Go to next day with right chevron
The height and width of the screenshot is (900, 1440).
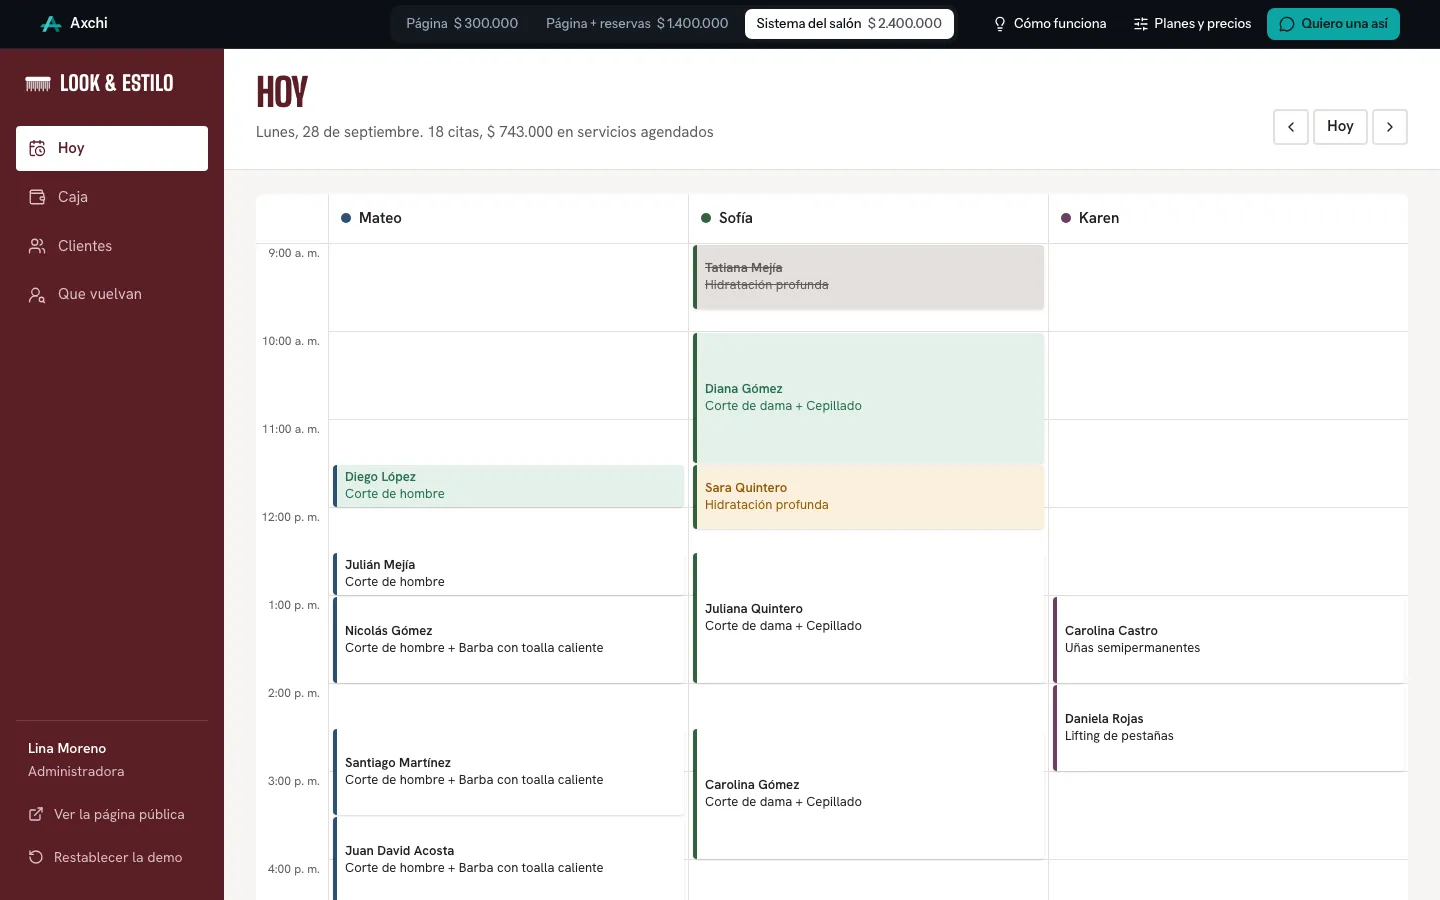[x=1390, y=127]
